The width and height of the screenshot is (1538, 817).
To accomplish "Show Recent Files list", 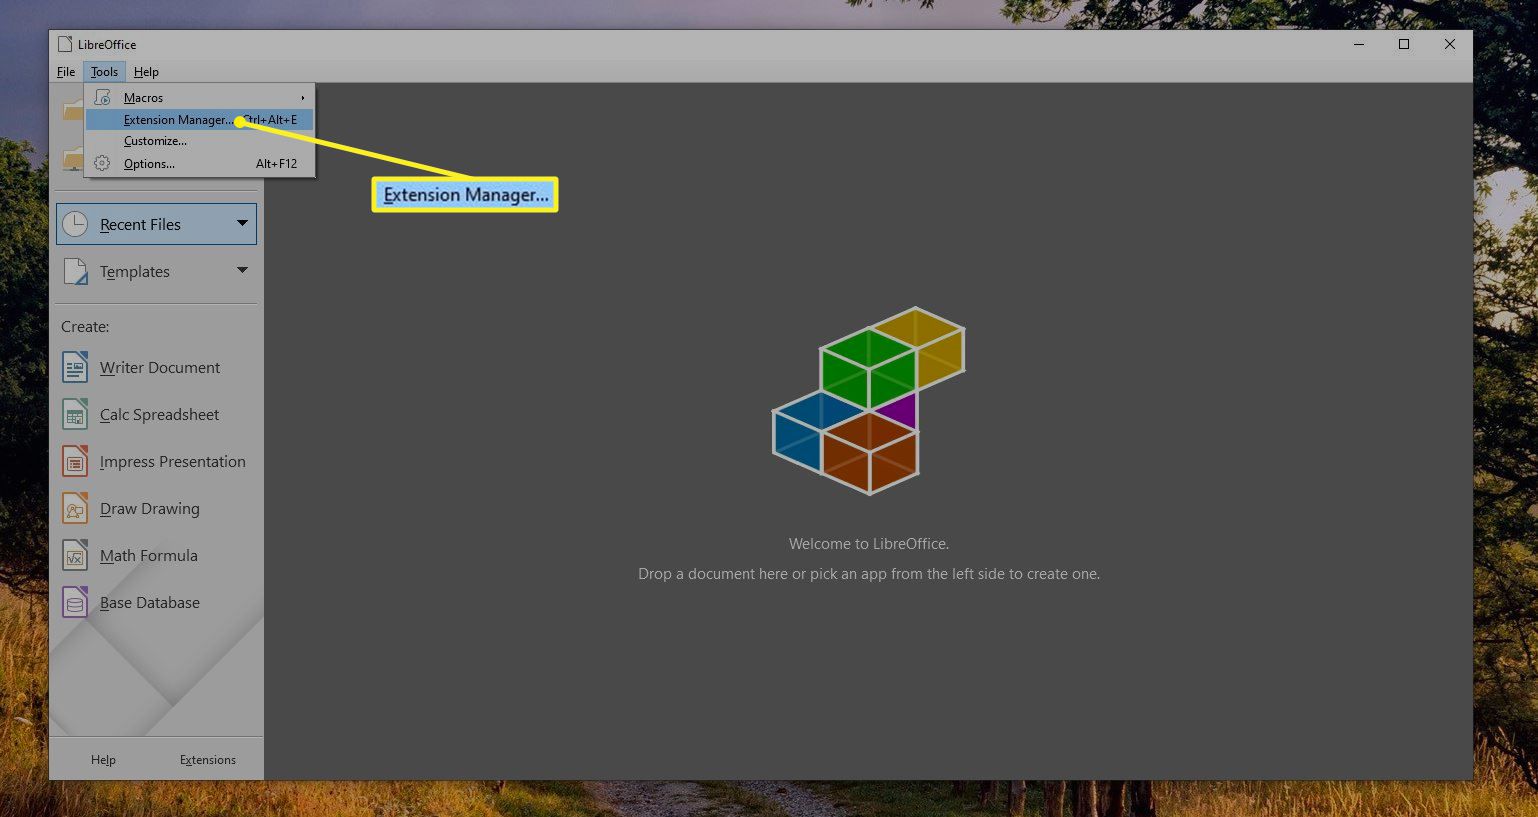I will pyautogui.click(x=156, y=224).
